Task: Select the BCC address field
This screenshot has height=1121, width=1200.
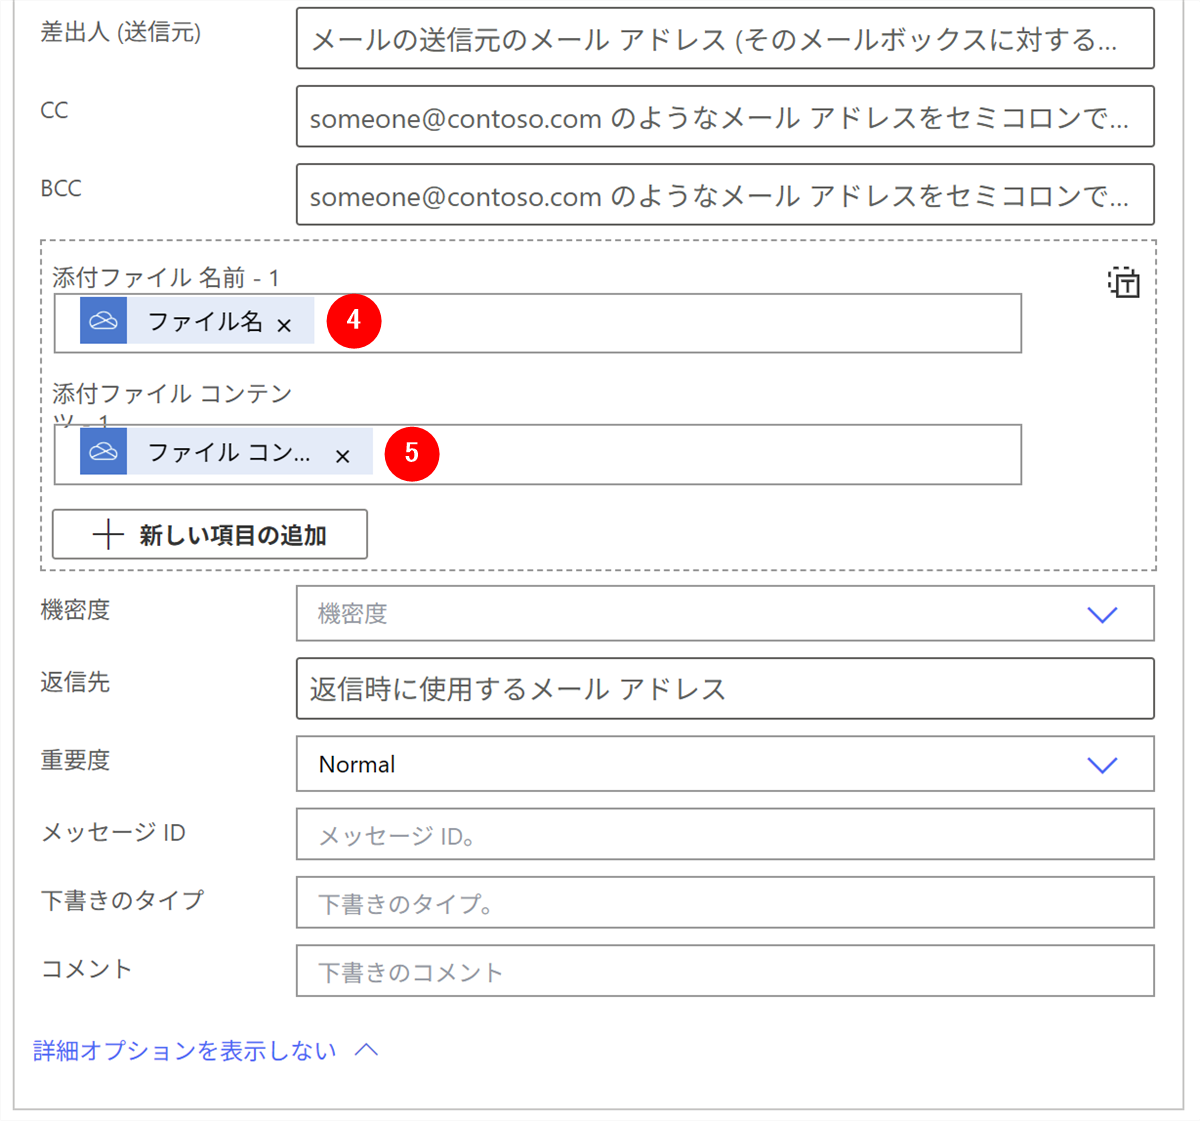Action: pos(724,195)
